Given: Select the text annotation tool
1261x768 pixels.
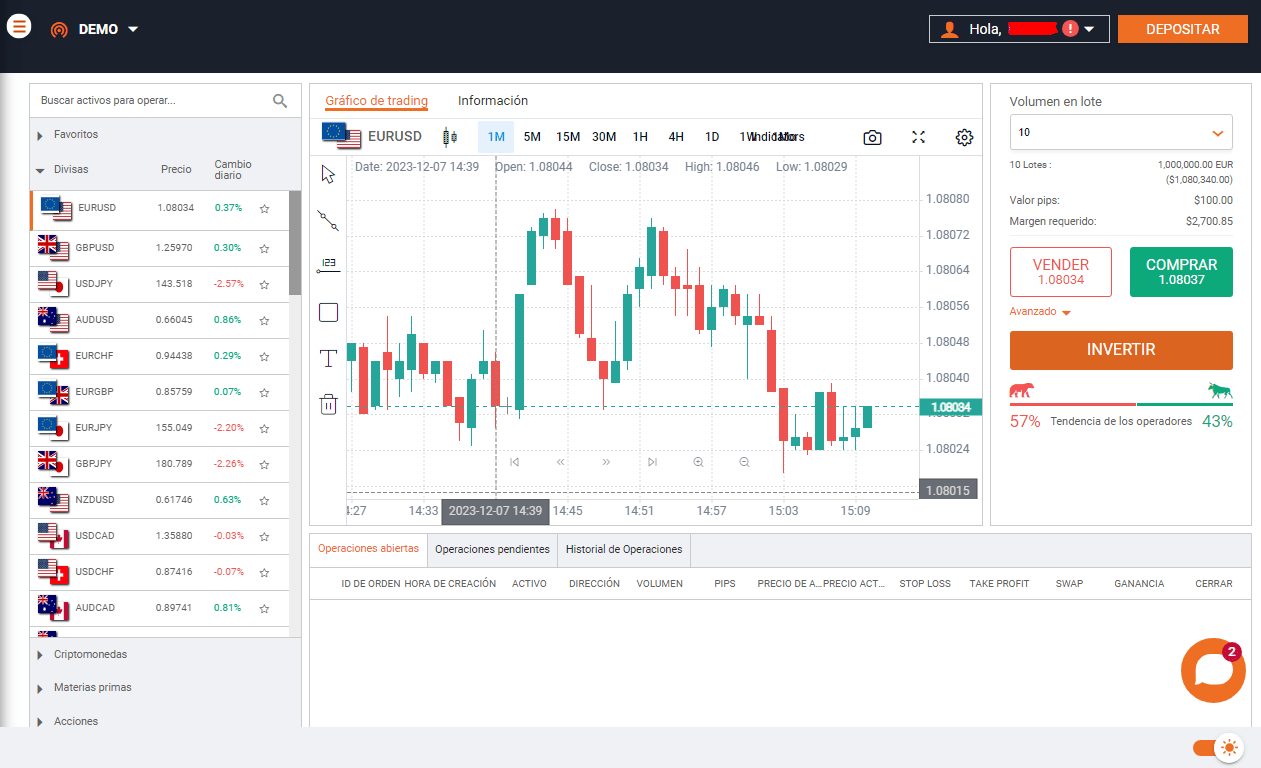Looking at the screenshot, I should click(x=328, y=358).
